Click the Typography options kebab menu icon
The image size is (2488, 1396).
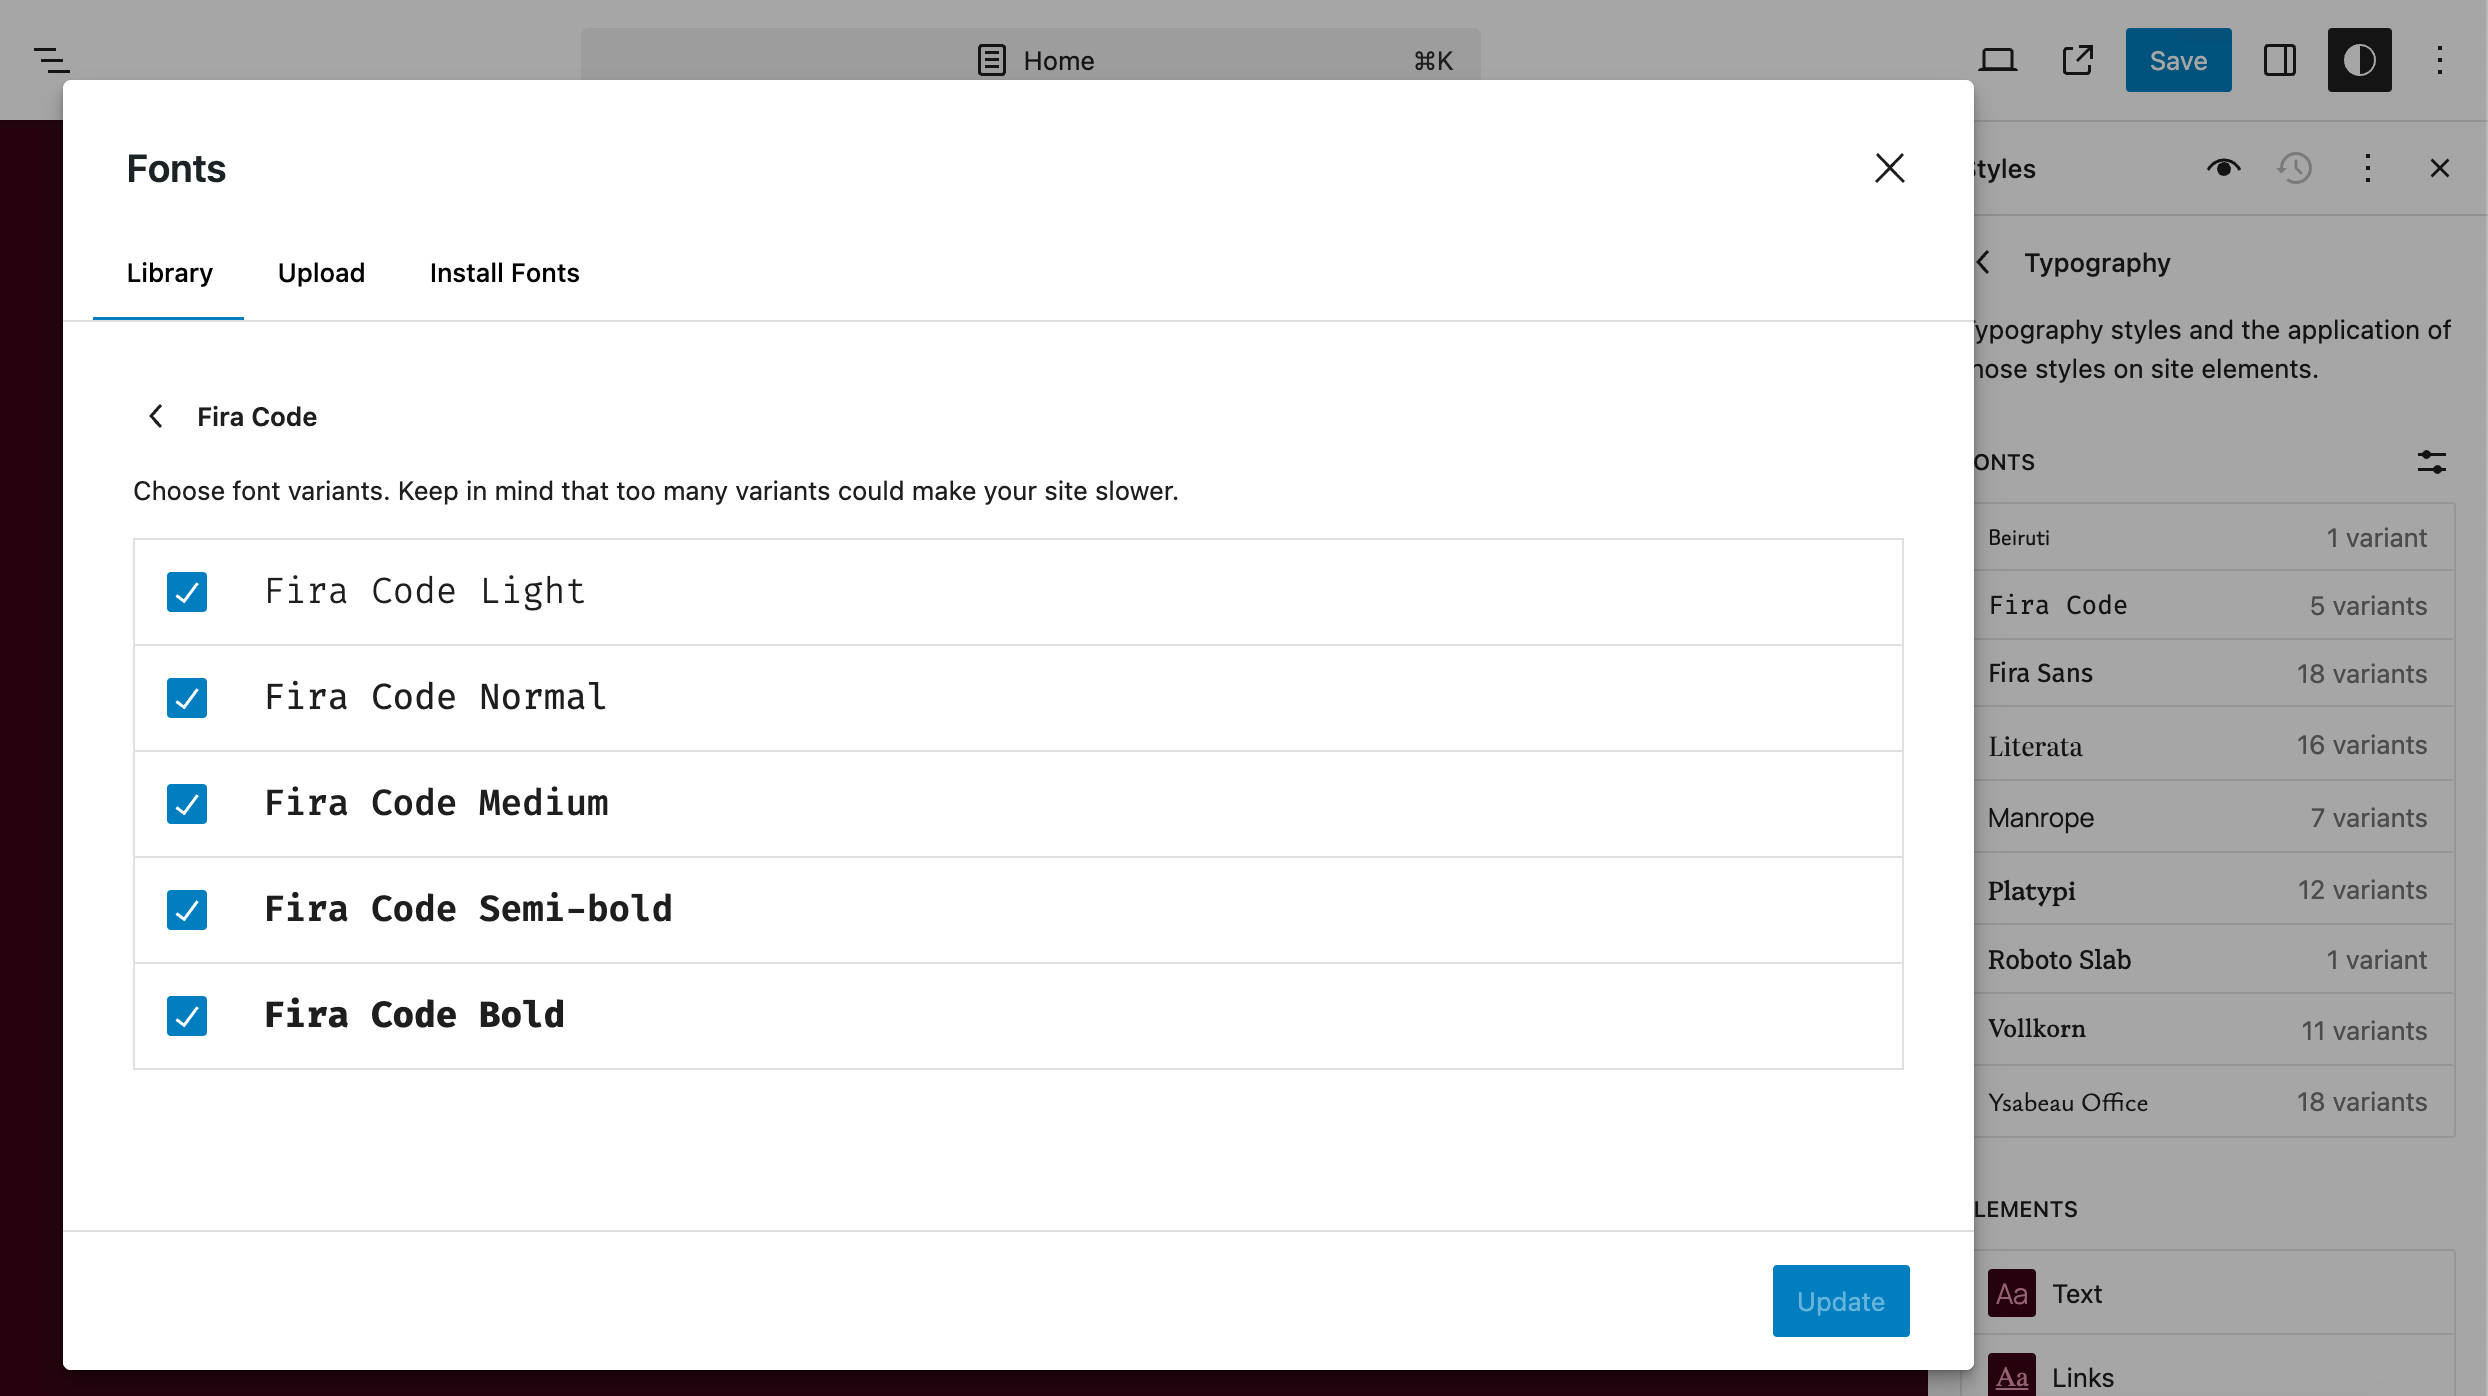click(2368, 167)
